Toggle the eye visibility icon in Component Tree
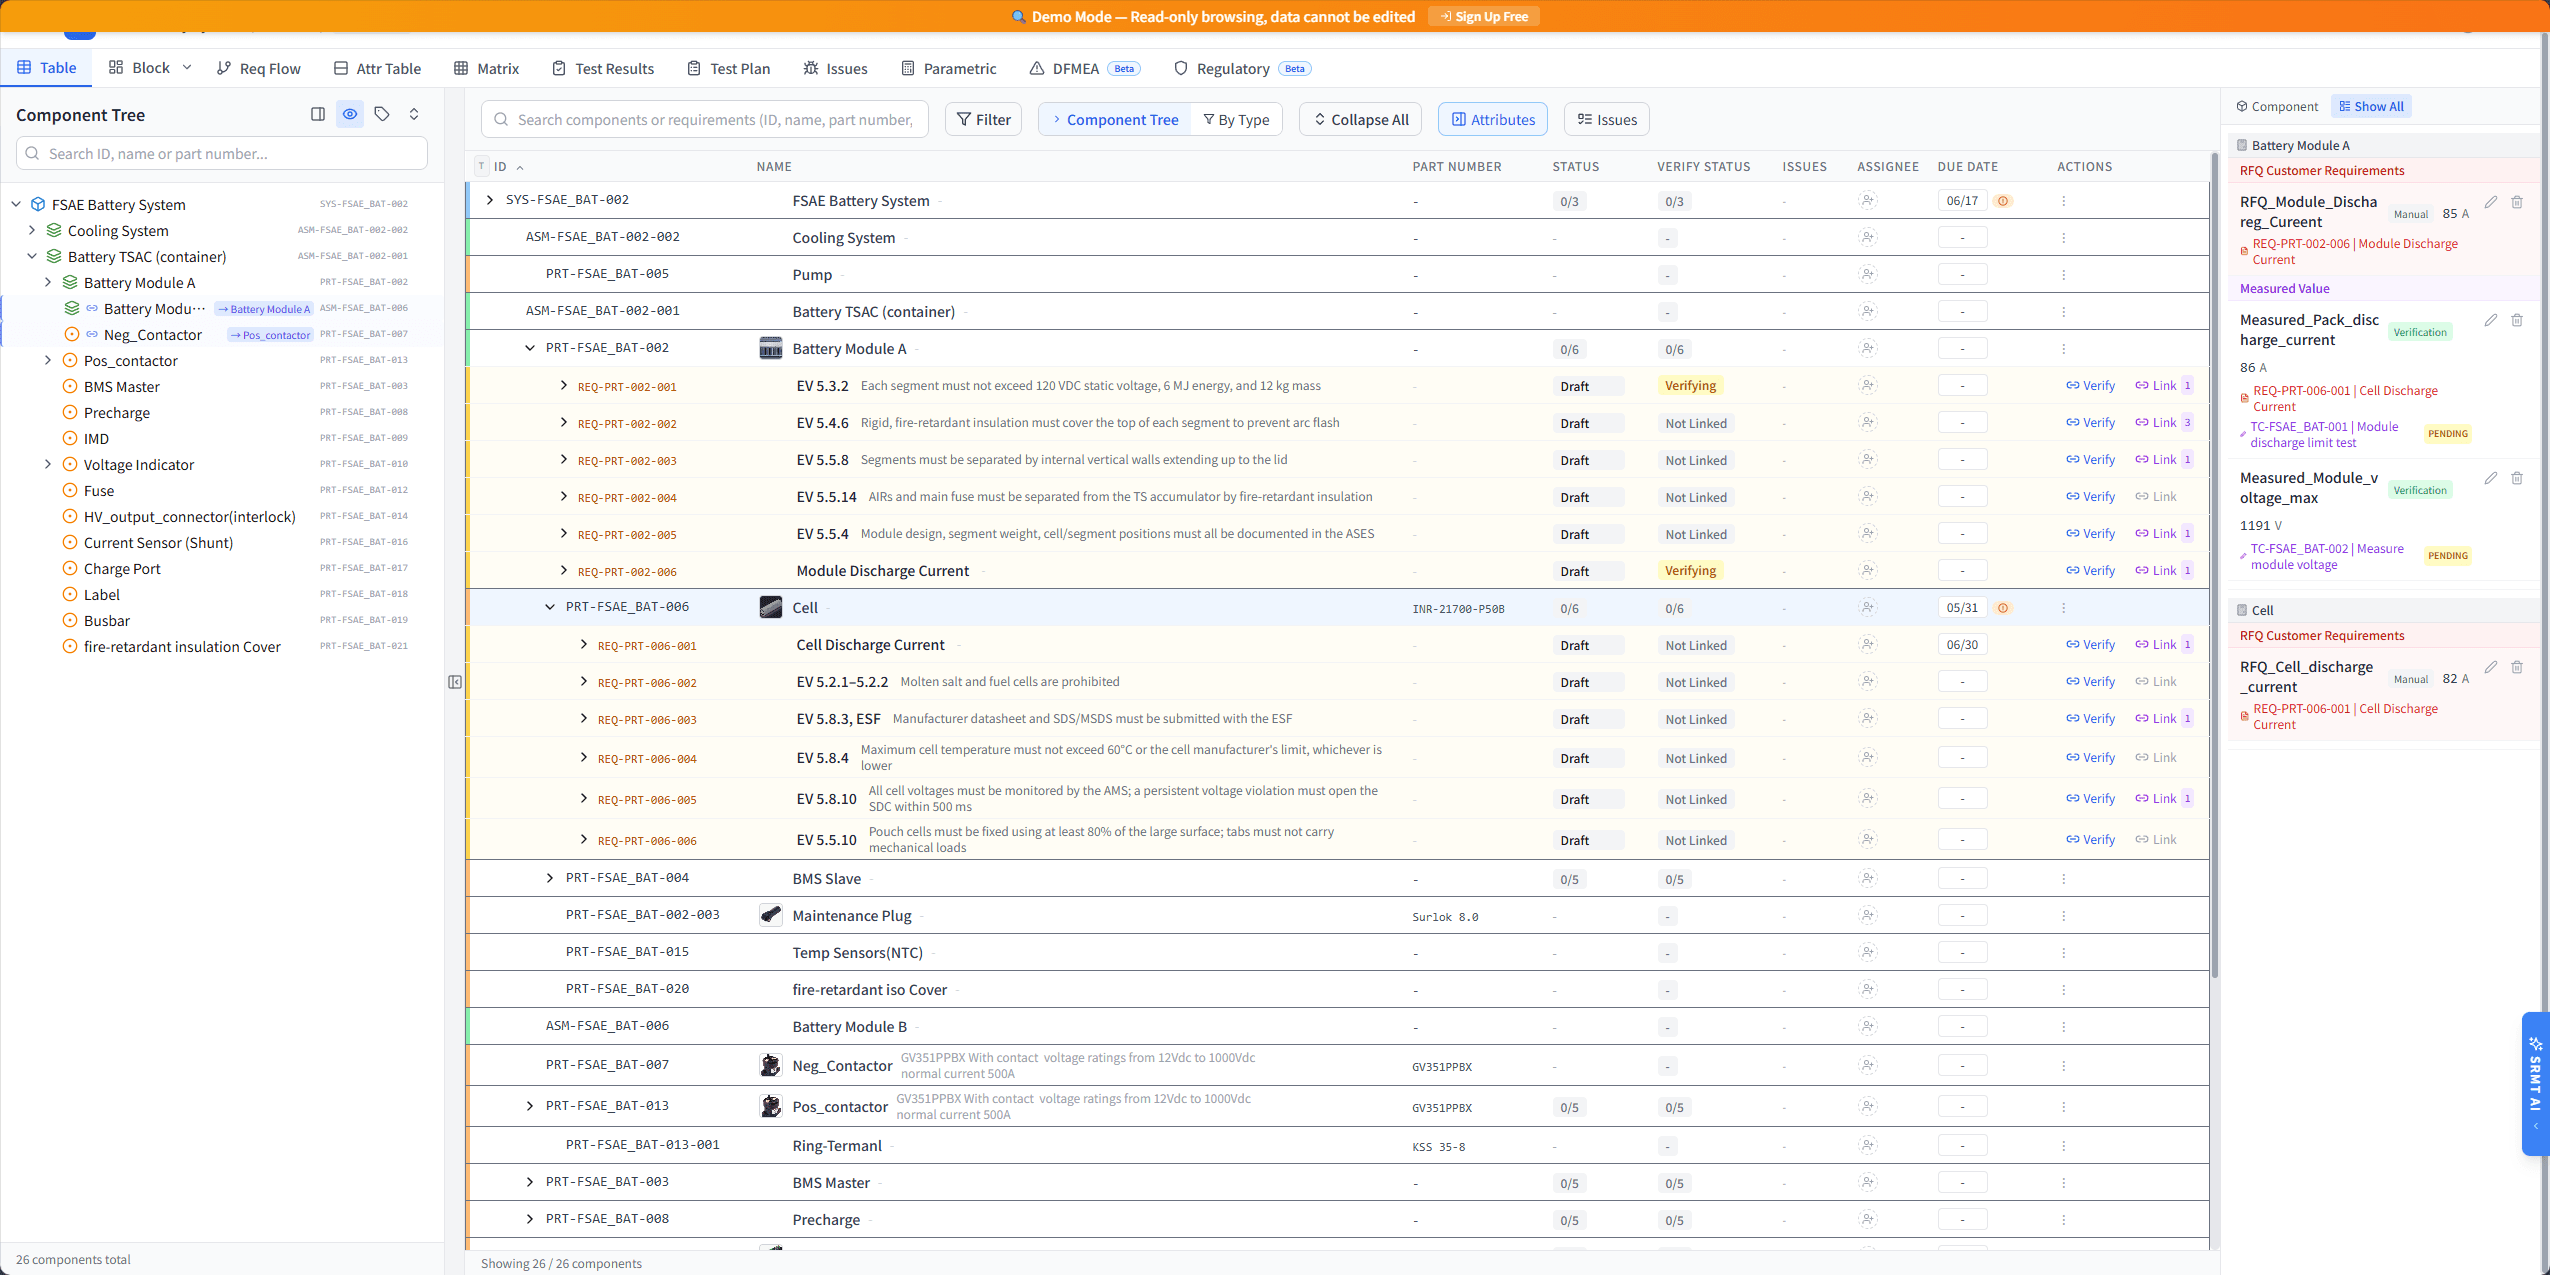Screen dimensions: 2550x1275 coord(349,114)
